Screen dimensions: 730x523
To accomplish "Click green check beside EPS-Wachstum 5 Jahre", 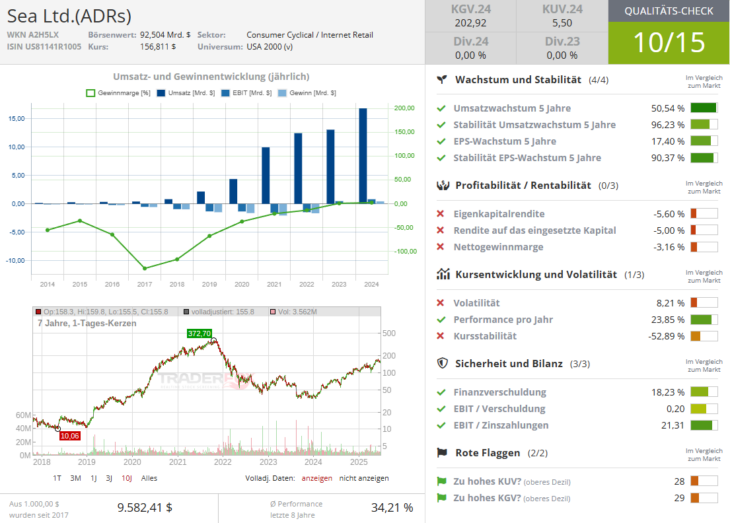I will [x=441, y=141].
